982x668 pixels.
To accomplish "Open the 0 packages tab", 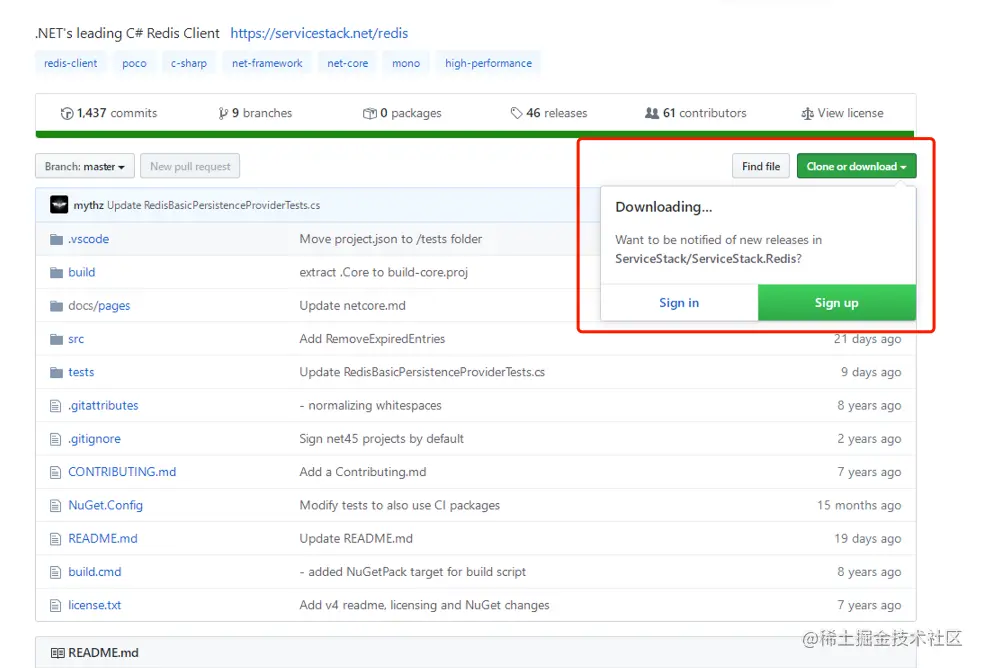I will [402, 113].
